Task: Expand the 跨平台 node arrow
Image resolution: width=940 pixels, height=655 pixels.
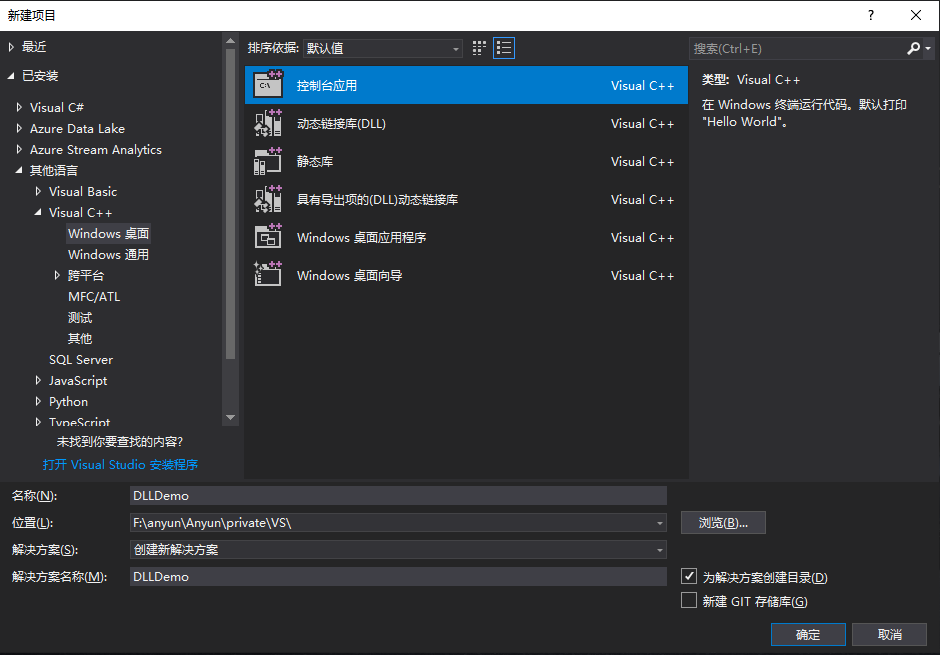Action: pyautogui.click(x=58, y=275)
